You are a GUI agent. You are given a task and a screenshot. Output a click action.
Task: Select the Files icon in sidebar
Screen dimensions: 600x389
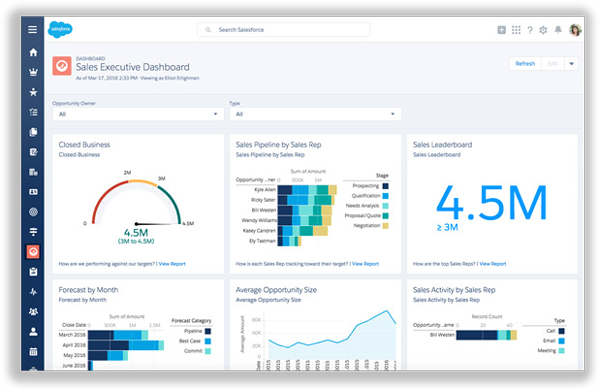[33, 132]
